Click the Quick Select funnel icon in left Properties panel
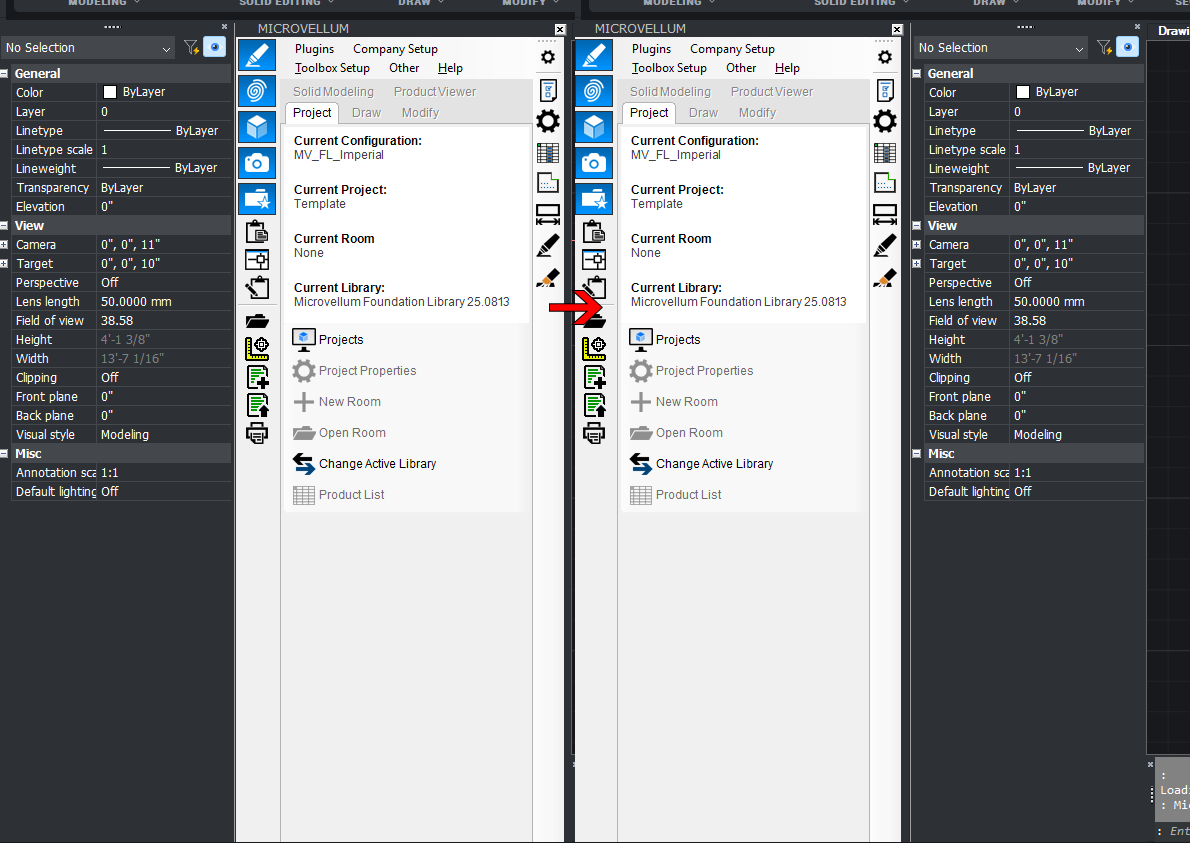The width and height of the screenshot is (1190, 843). point(191,47)
